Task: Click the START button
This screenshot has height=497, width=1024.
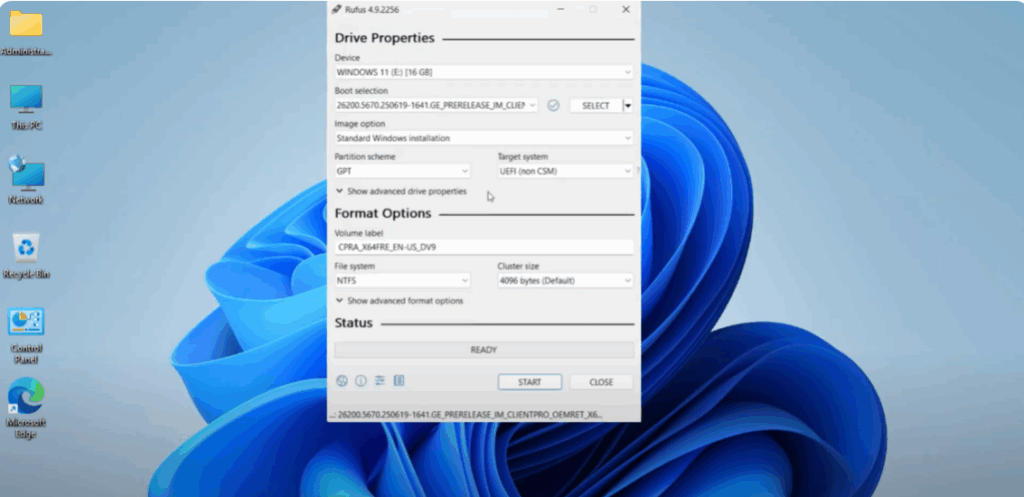Action: pos(530,382)
